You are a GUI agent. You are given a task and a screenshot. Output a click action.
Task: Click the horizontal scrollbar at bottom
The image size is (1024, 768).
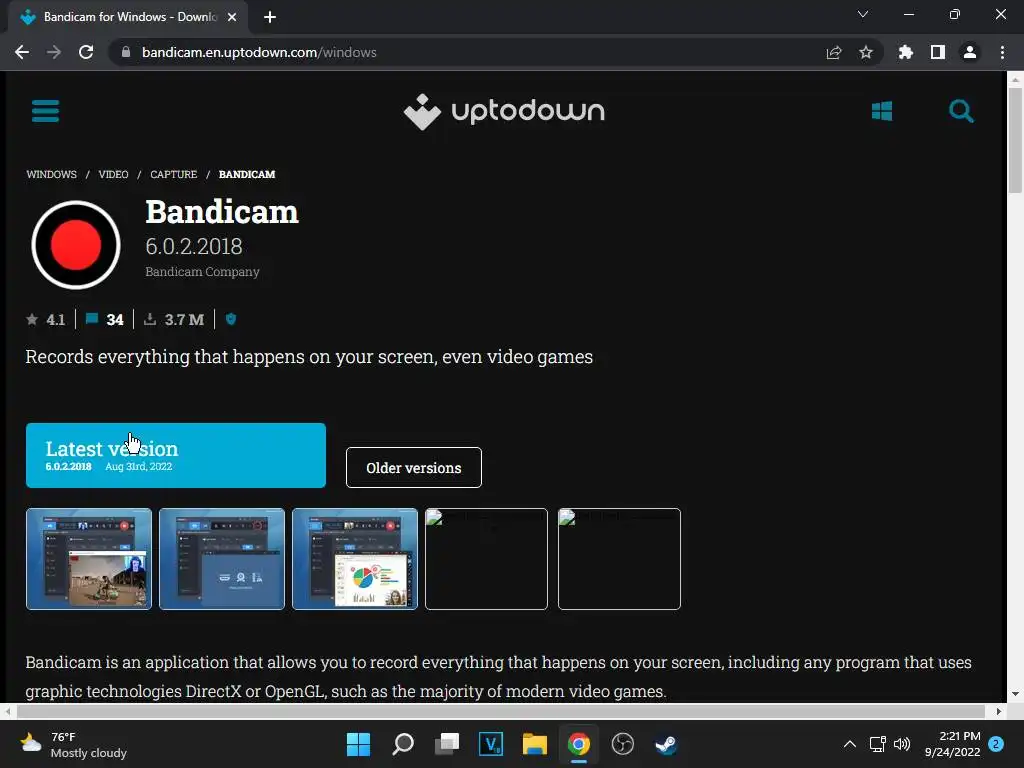501,711
